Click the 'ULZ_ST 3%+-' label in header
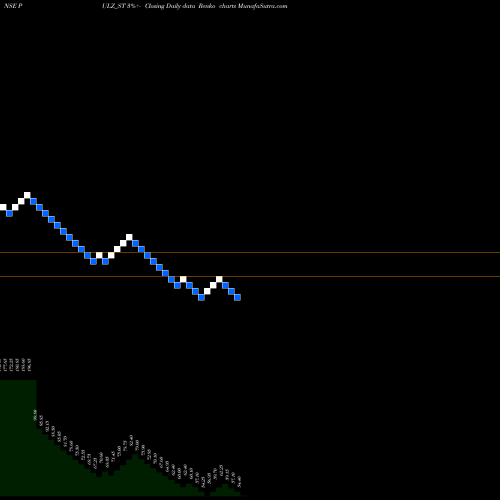This screenshot has height=500, width=500. pyautogui.click(x=123, y=6)
